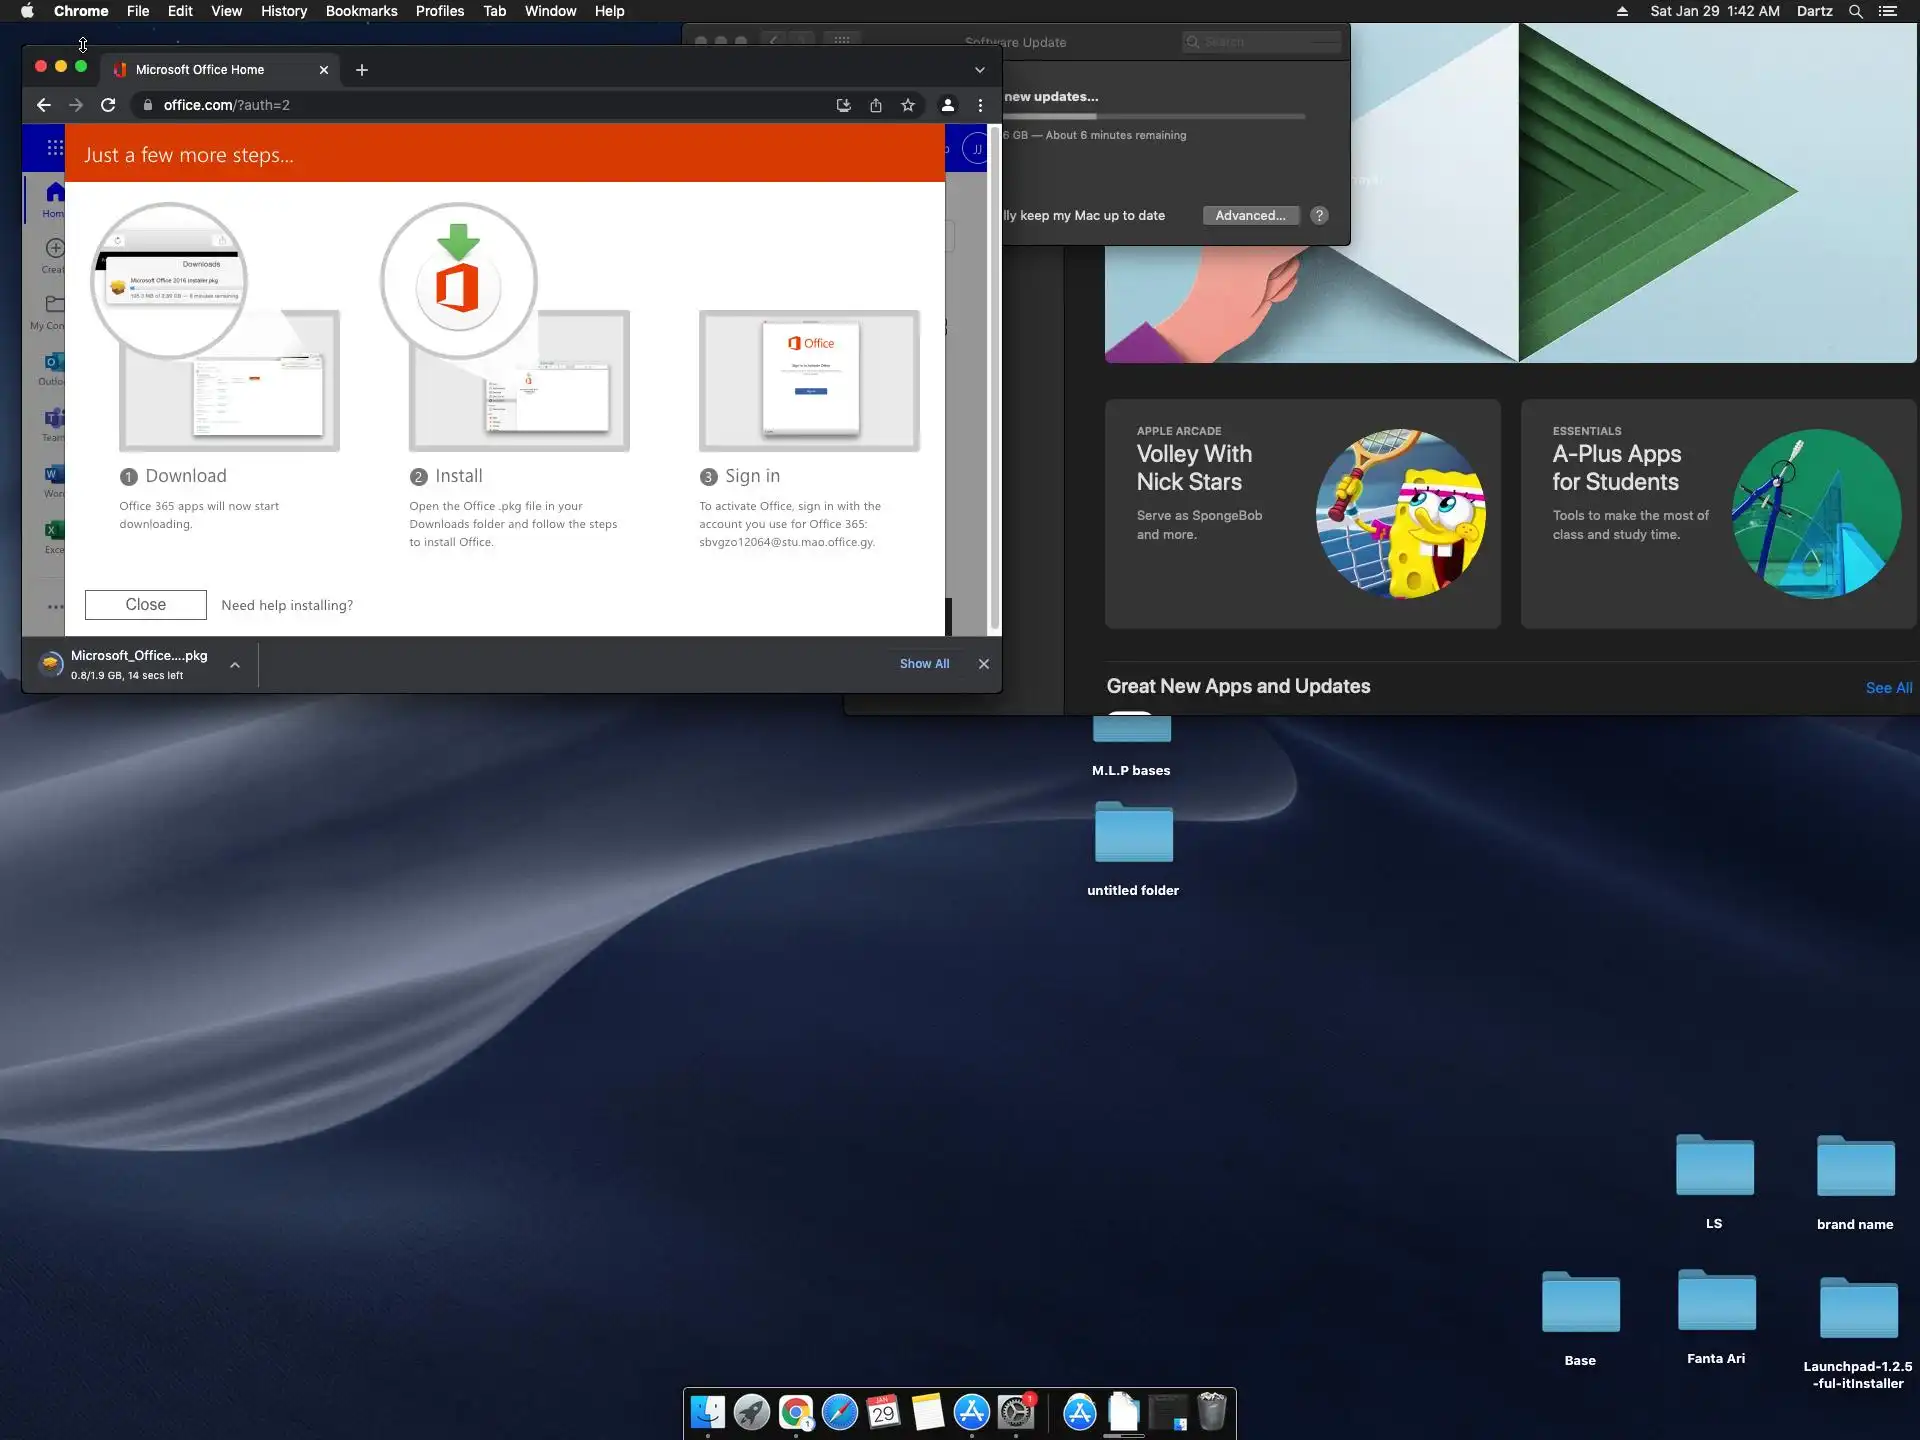Open Safari from the Dock
This screenshot has width=1920, height=1440.
coord(839,1412)
